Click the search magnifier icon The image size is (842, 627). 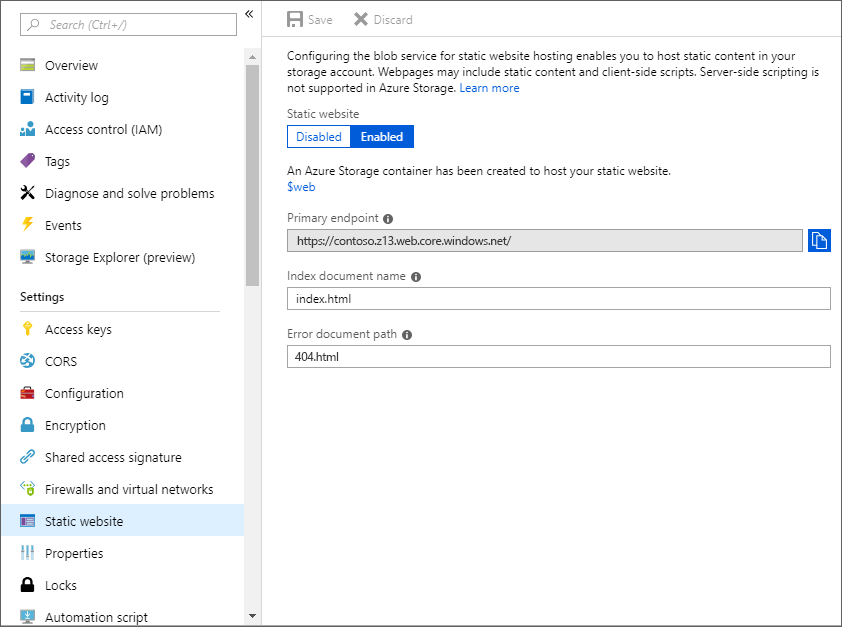click(34, 25)
